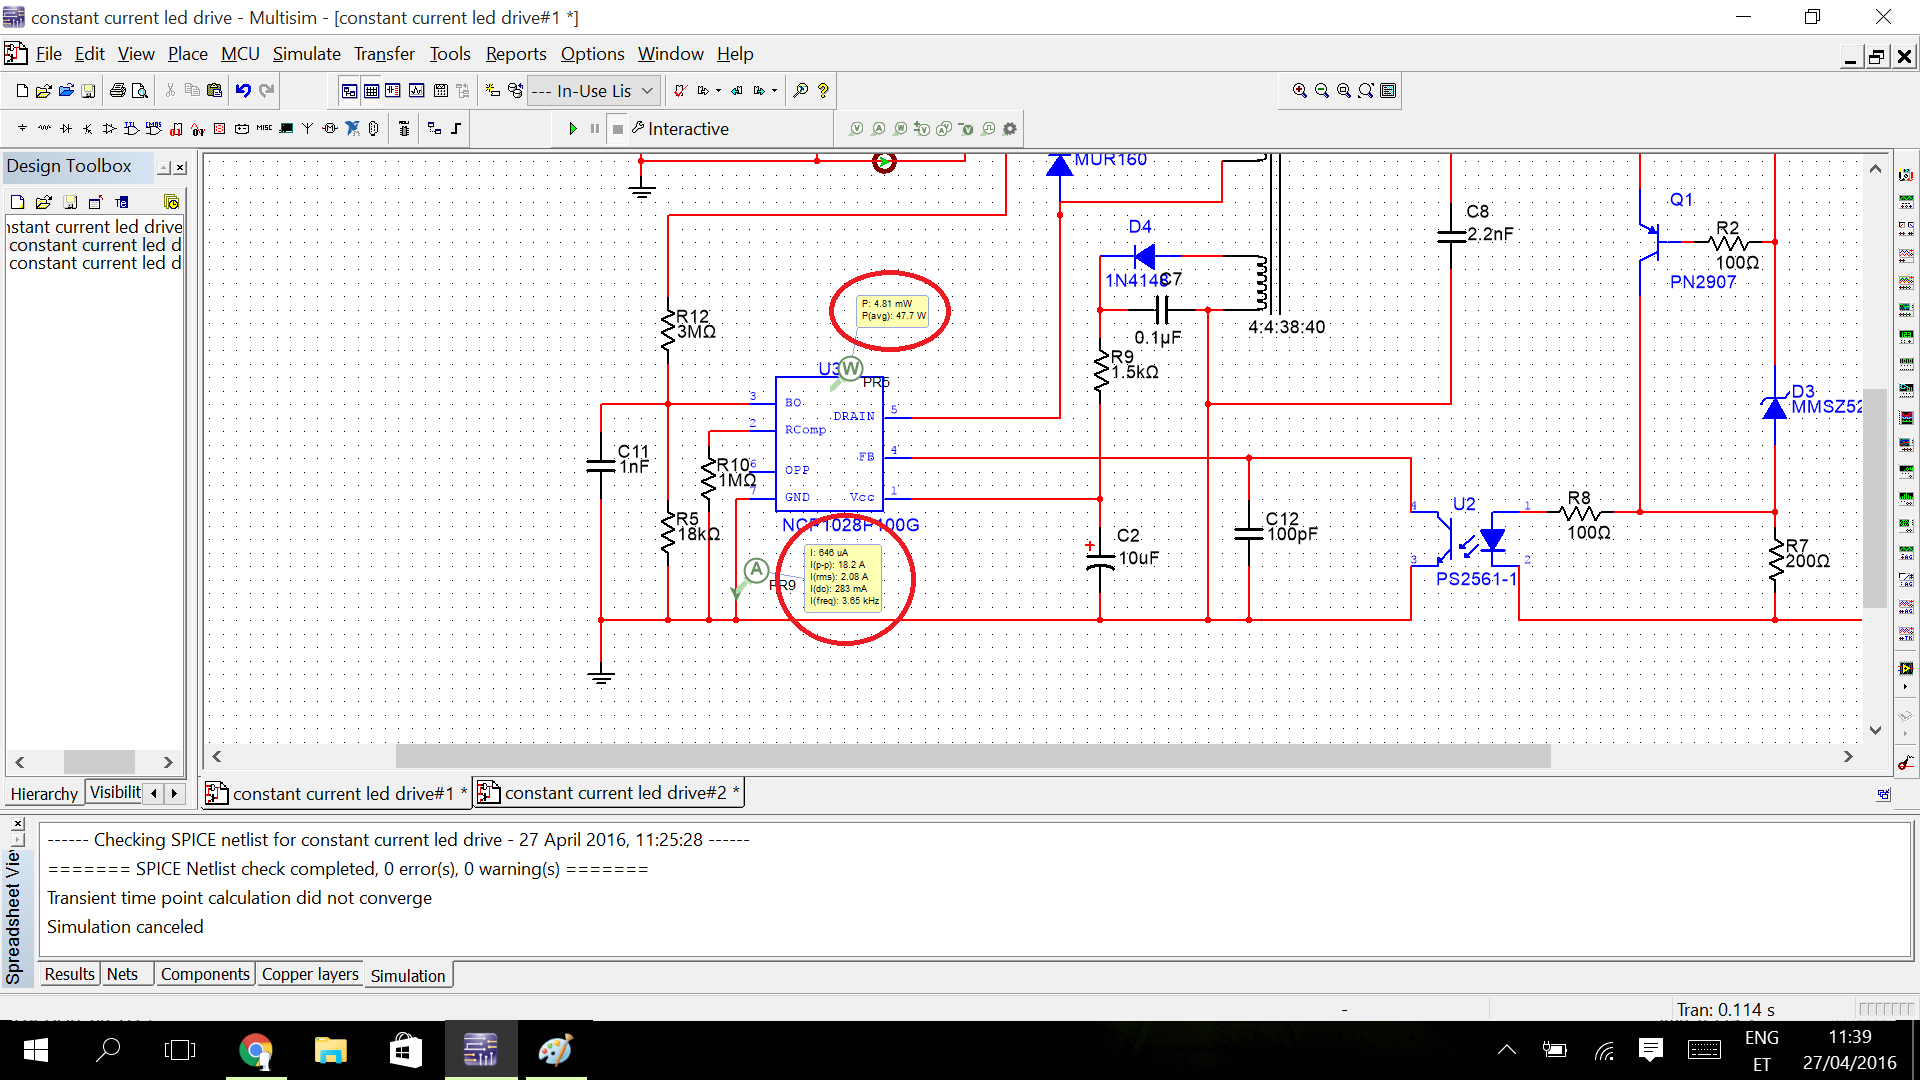This screenshot has height=1080, width=1920.
Task: Place a CMOS component
Action: click(153, 129)
